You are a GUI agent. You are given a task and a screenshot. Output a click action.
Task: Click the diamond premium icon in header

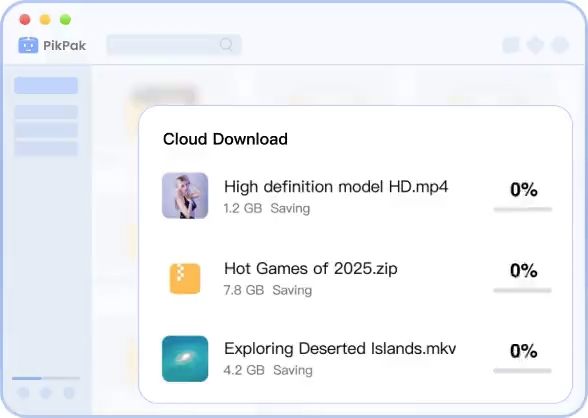(x=535, y=45)
